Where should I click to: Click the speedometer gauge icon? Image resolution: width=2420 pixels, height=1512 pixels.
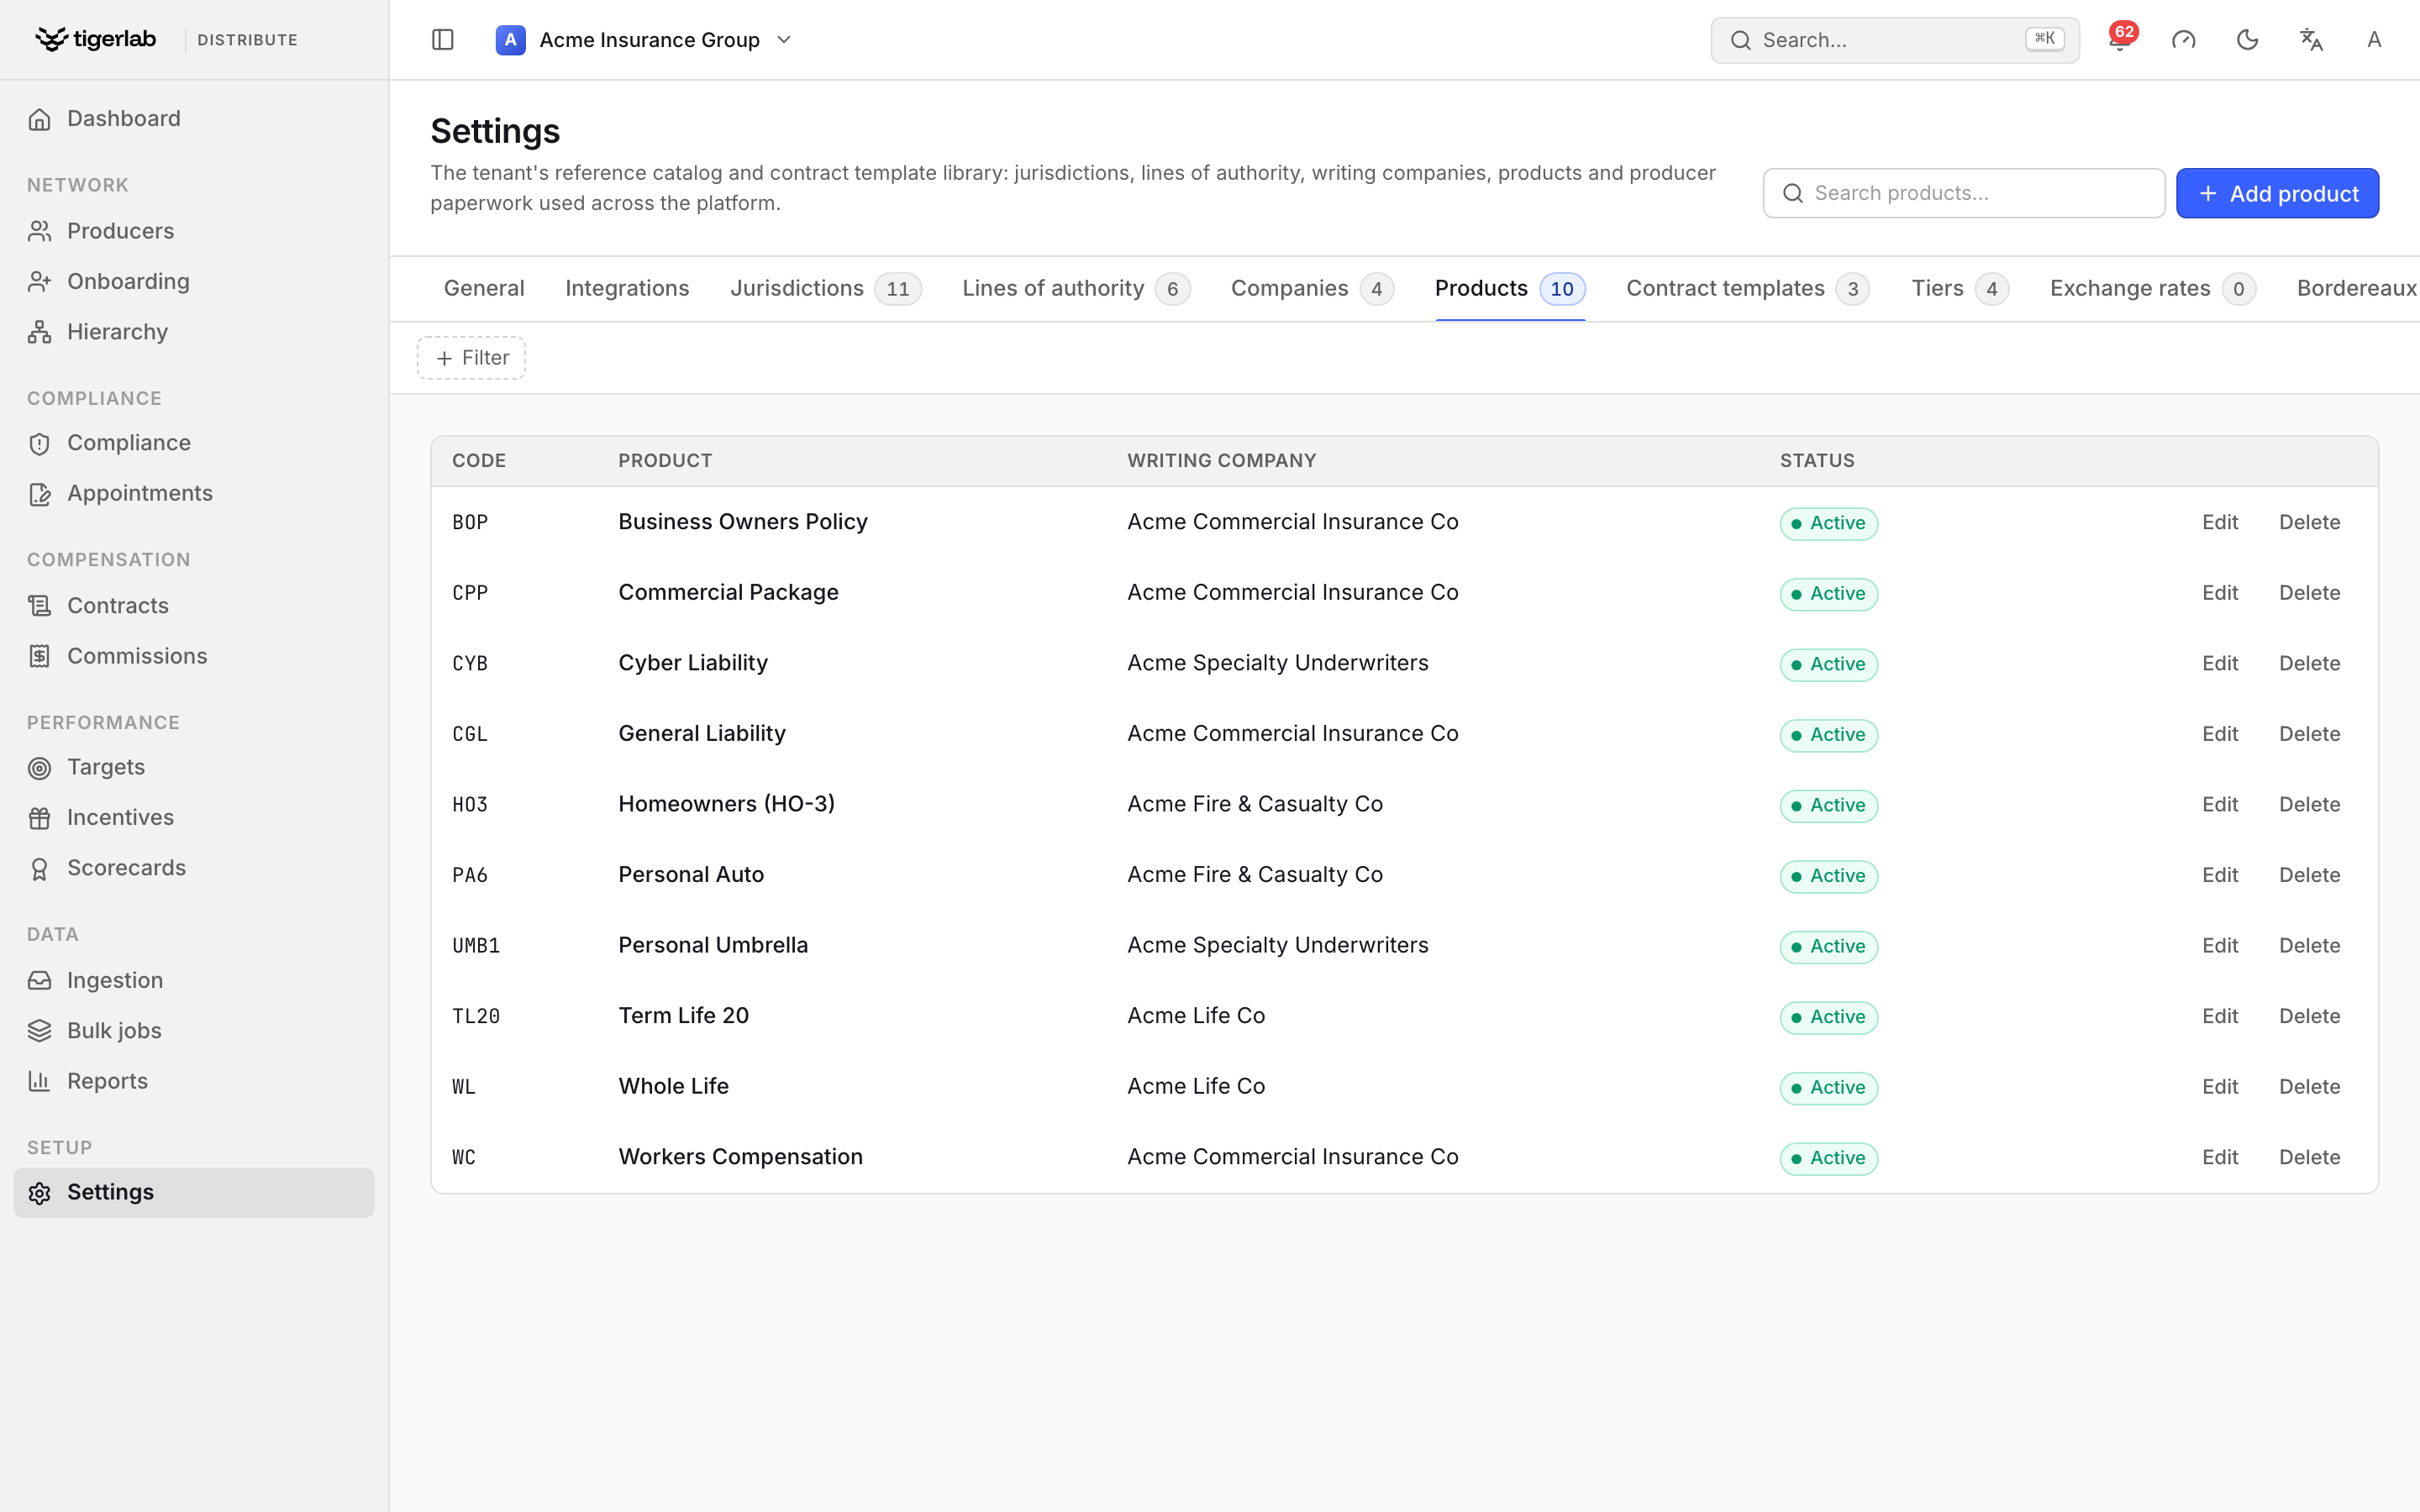coord(2183,40)
